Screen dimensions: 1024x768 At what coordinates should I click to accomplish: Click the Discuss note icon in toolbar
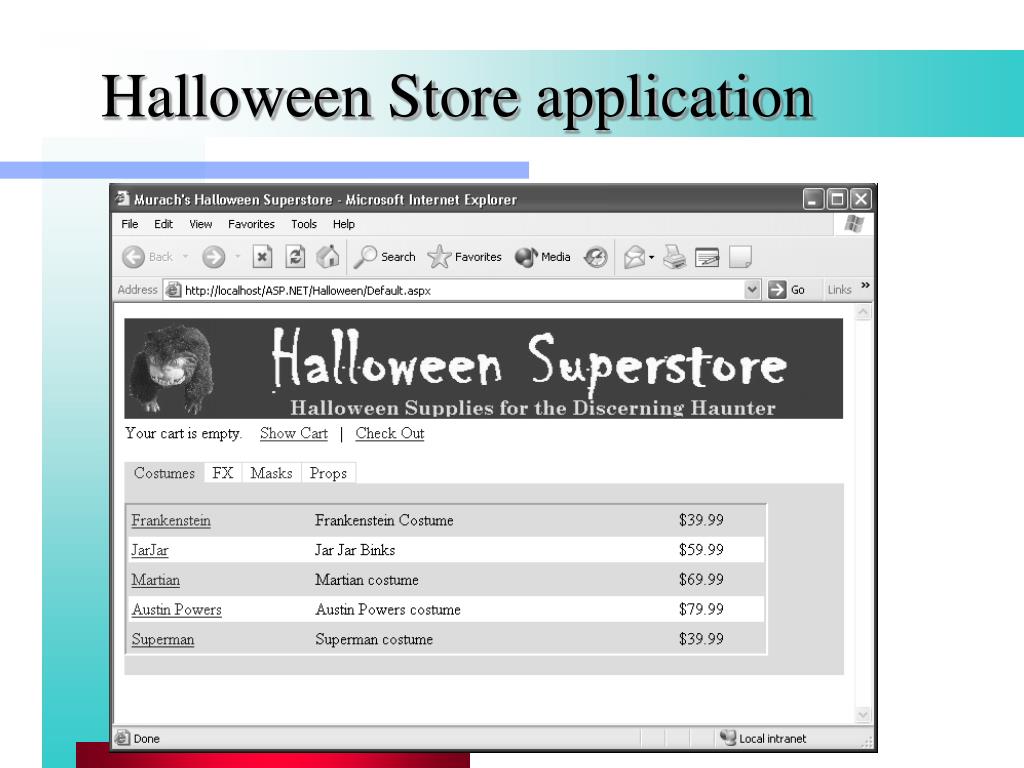pyautogui.click(x=741, y=257)
